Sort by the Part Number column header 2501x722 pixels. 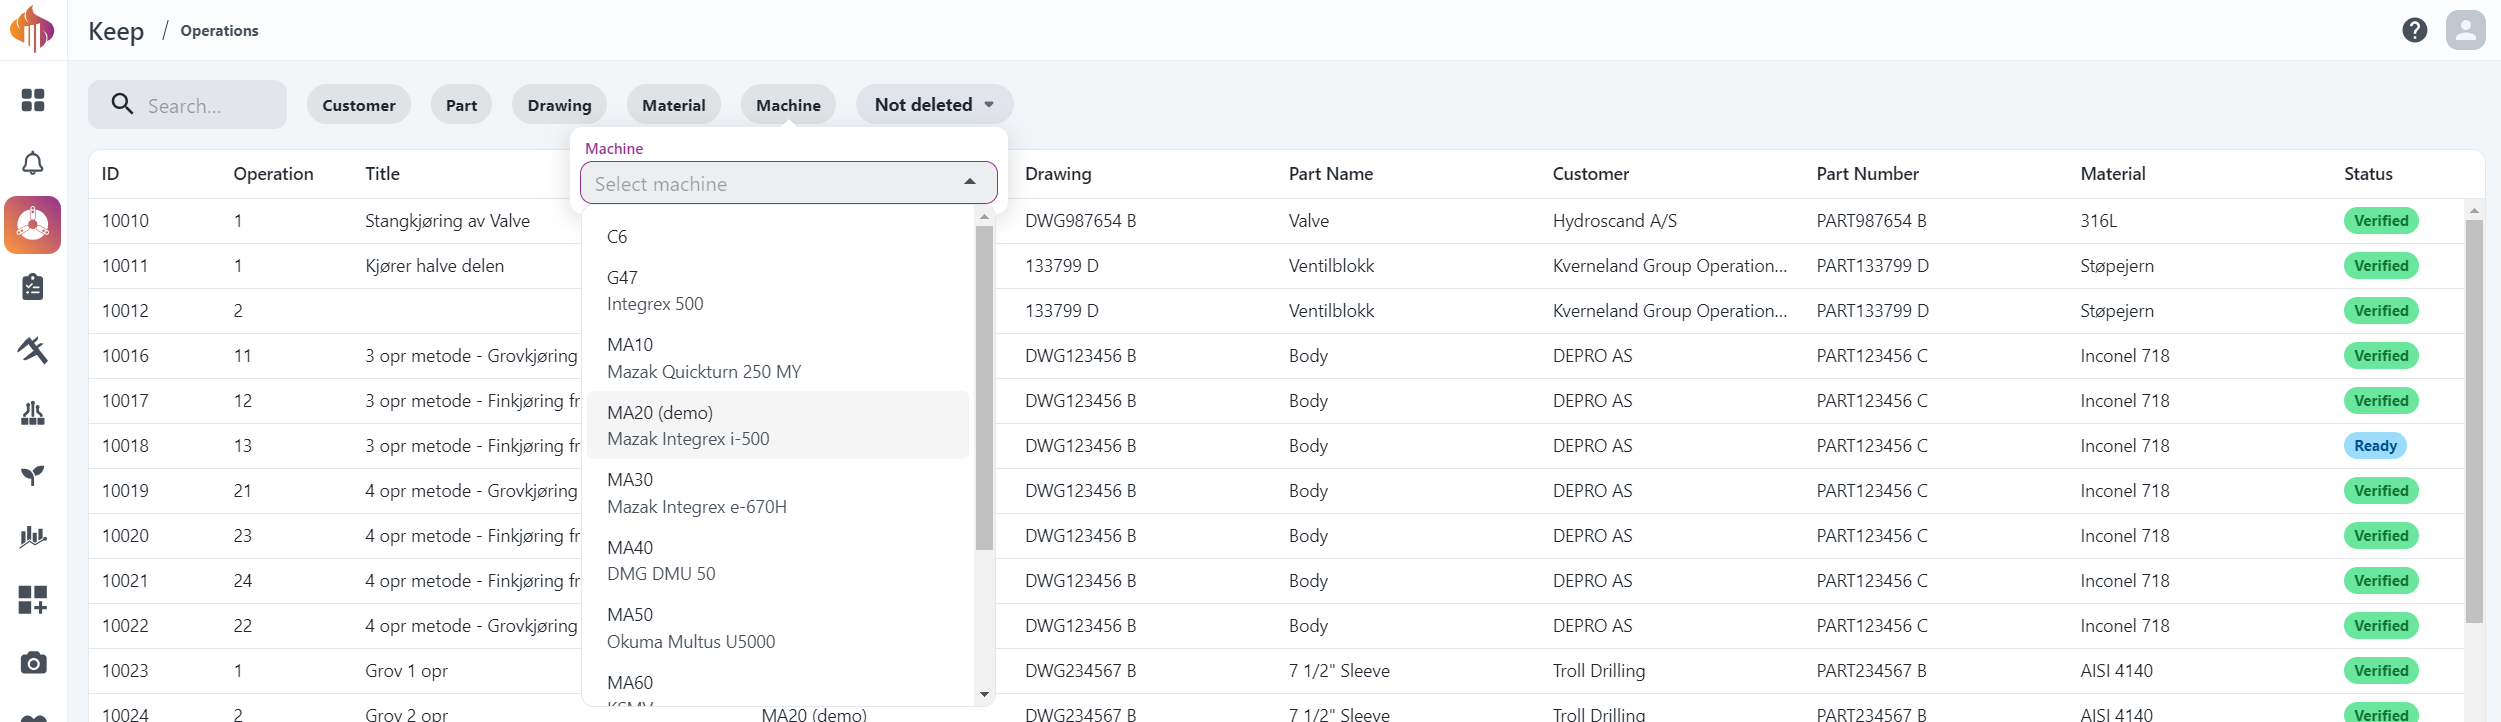coord(1867,174)
